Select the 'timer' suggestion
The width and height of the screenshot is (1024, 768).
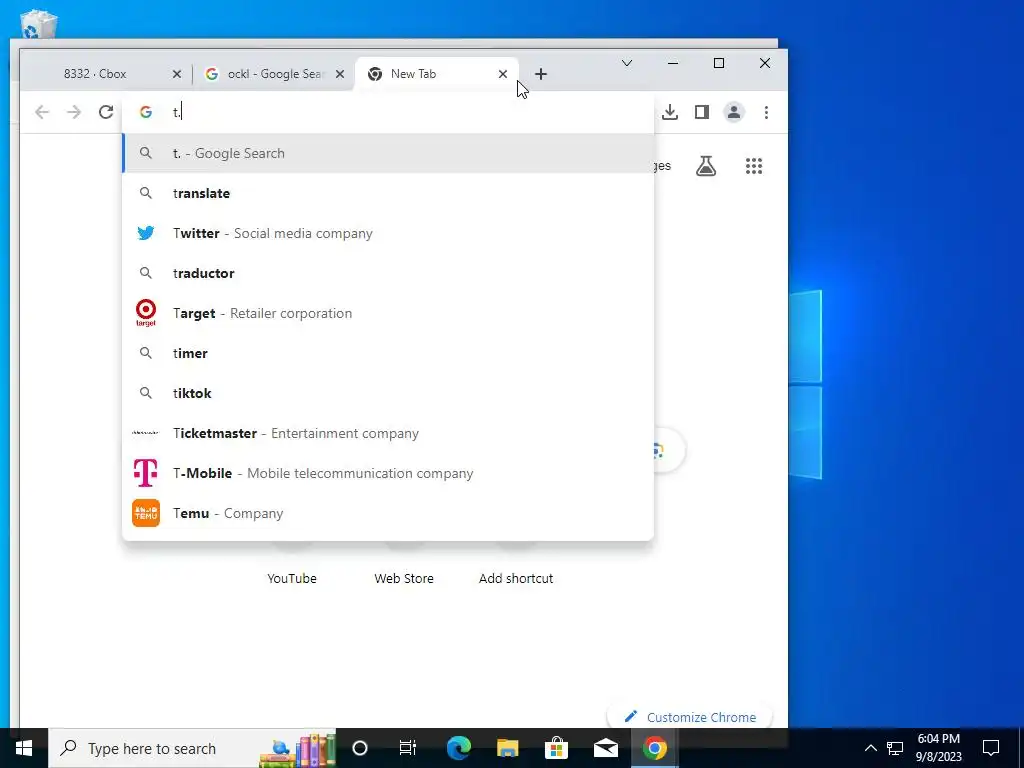click(388, 353)
